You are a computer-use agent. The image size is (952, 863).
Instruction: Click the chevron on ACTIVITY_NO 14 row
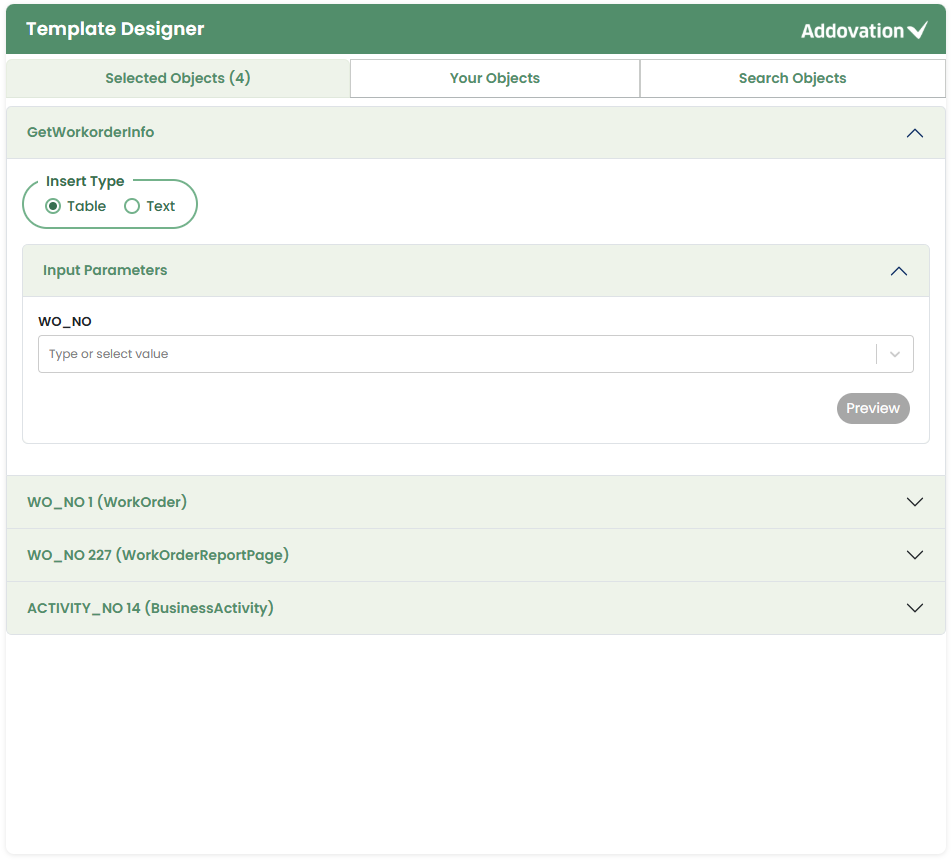pyautogui.click(x=914, y=608)
